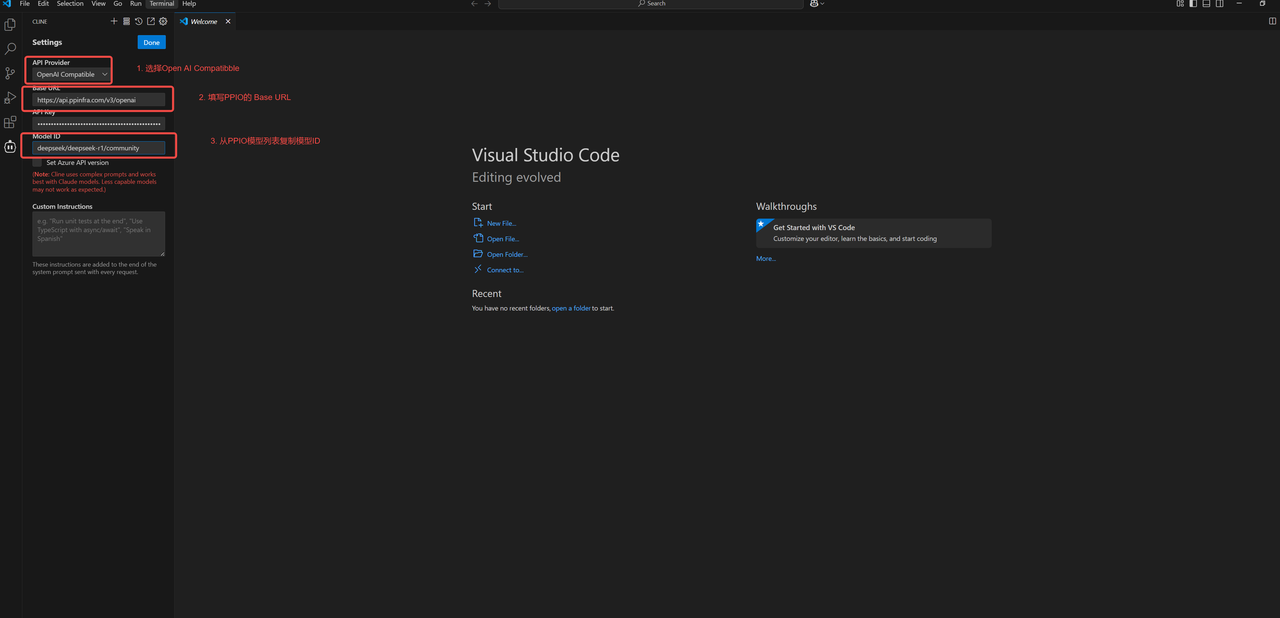The width and height of the screenshot is (1280, 618).
Task: Open the Go menu
Action: coord(118,4)
